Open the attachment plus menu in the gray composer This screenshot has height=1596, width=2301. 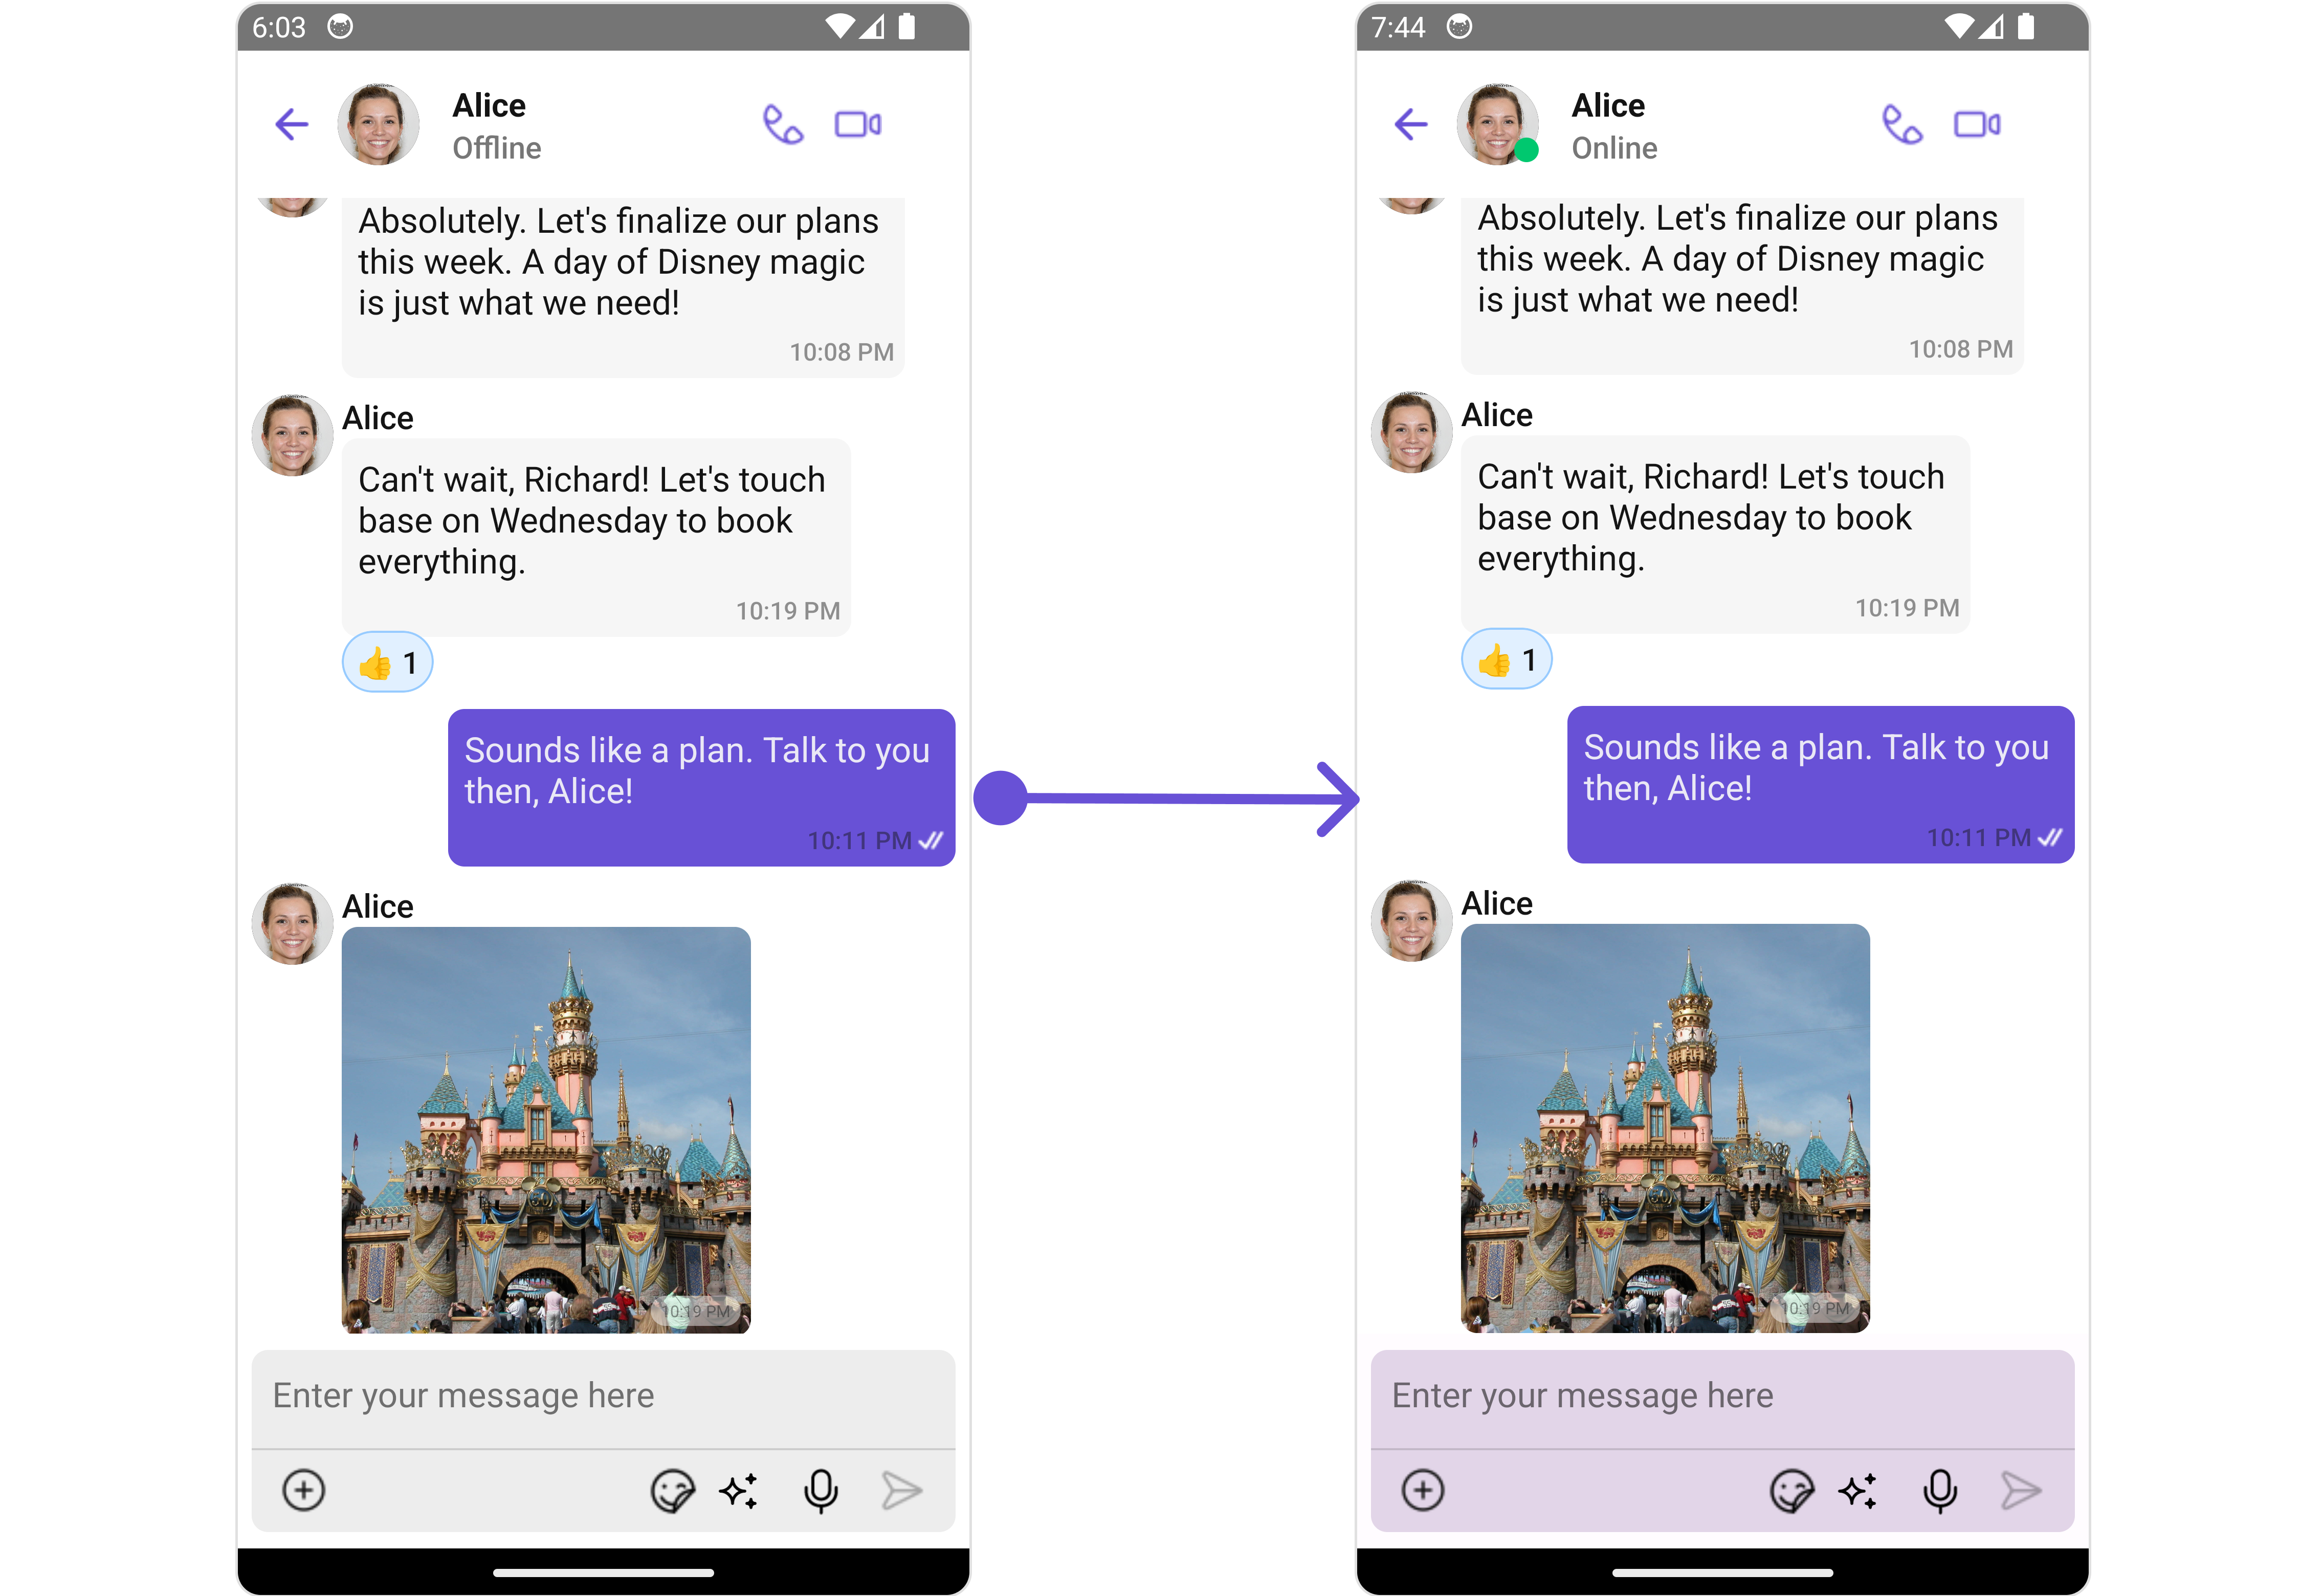(303, 1490)
